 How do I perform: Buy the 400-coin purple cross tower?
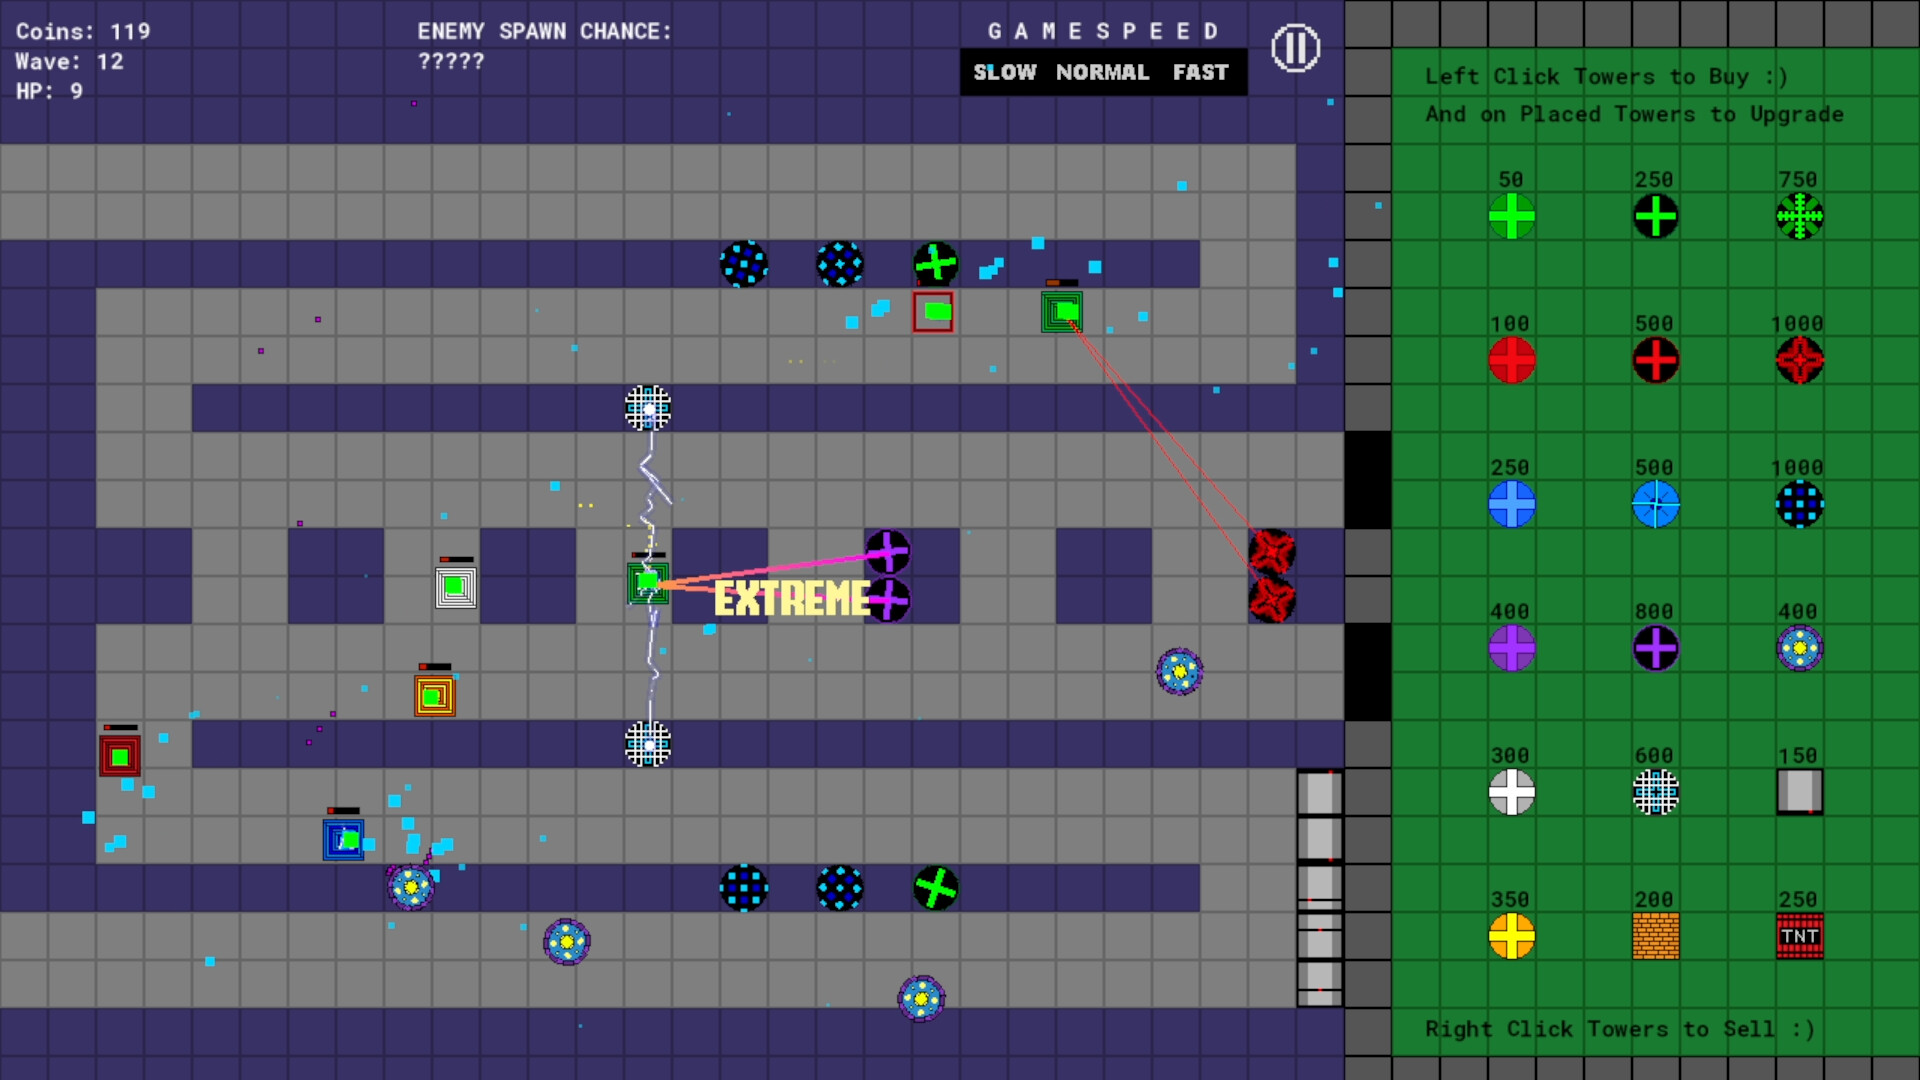(1511, 649)
